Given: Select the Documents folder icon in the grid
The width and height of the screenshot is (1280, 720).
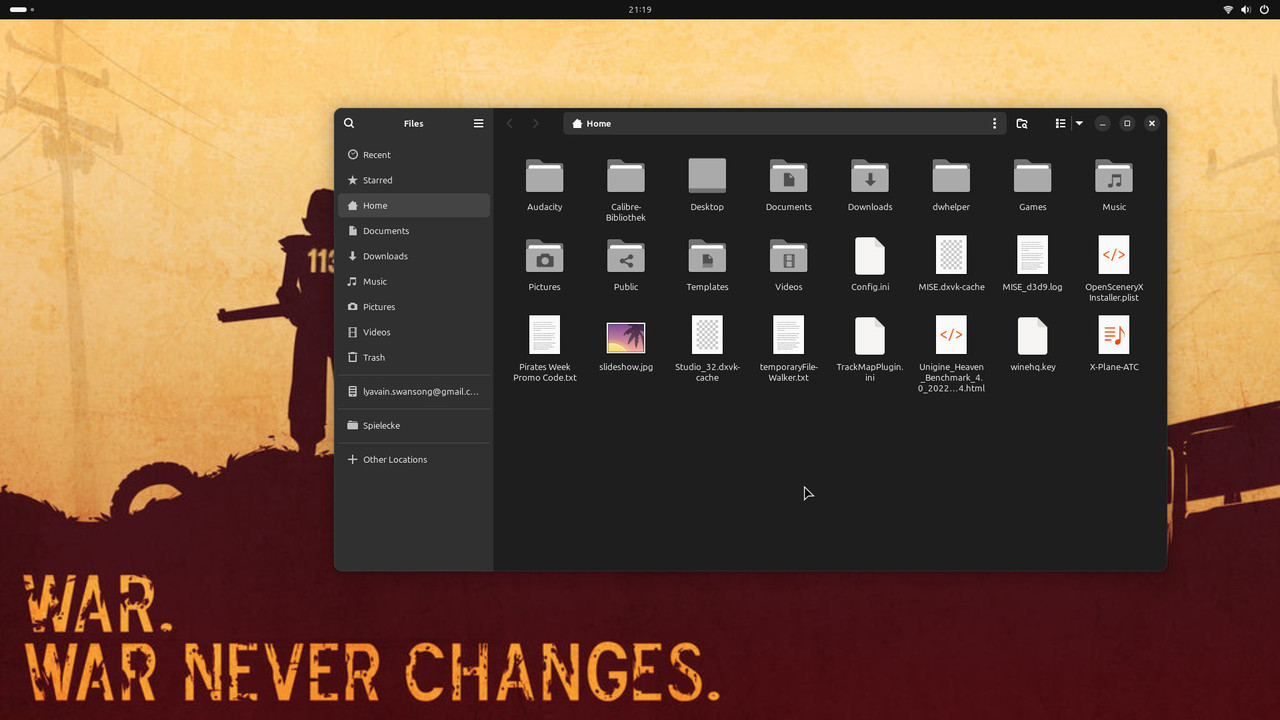Looking at the screenshot, I should (789, 175).
